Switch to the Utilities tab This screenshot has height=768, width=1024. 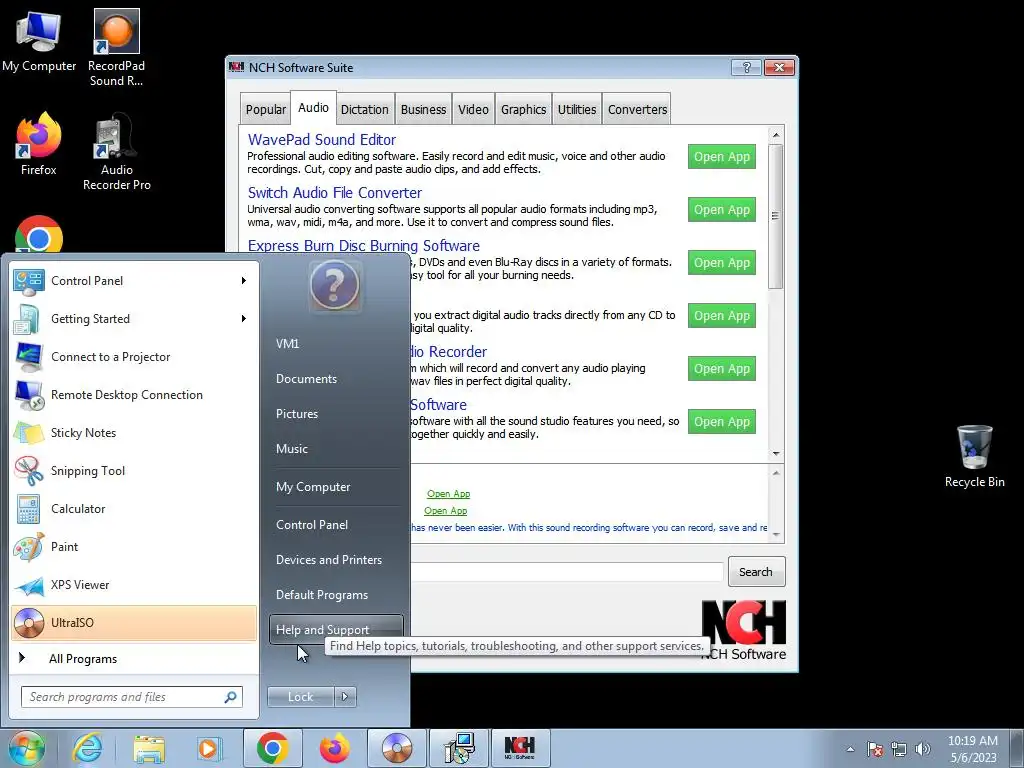point(577,110)
